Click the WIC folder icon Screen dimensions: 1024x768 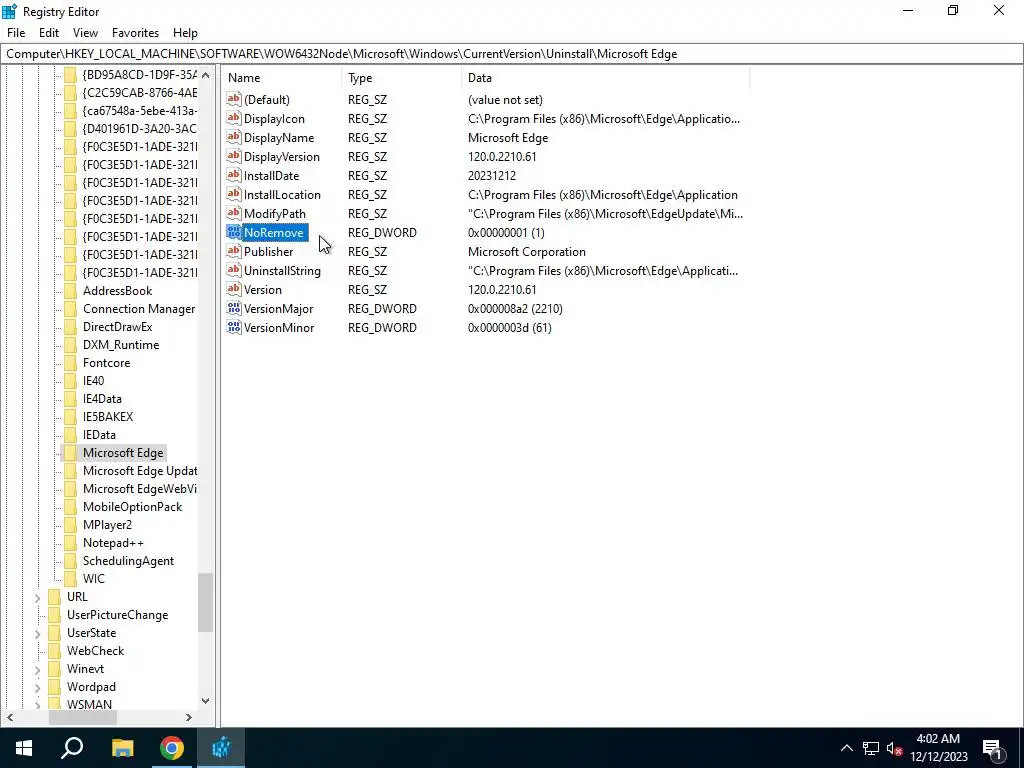click(71, 579)
